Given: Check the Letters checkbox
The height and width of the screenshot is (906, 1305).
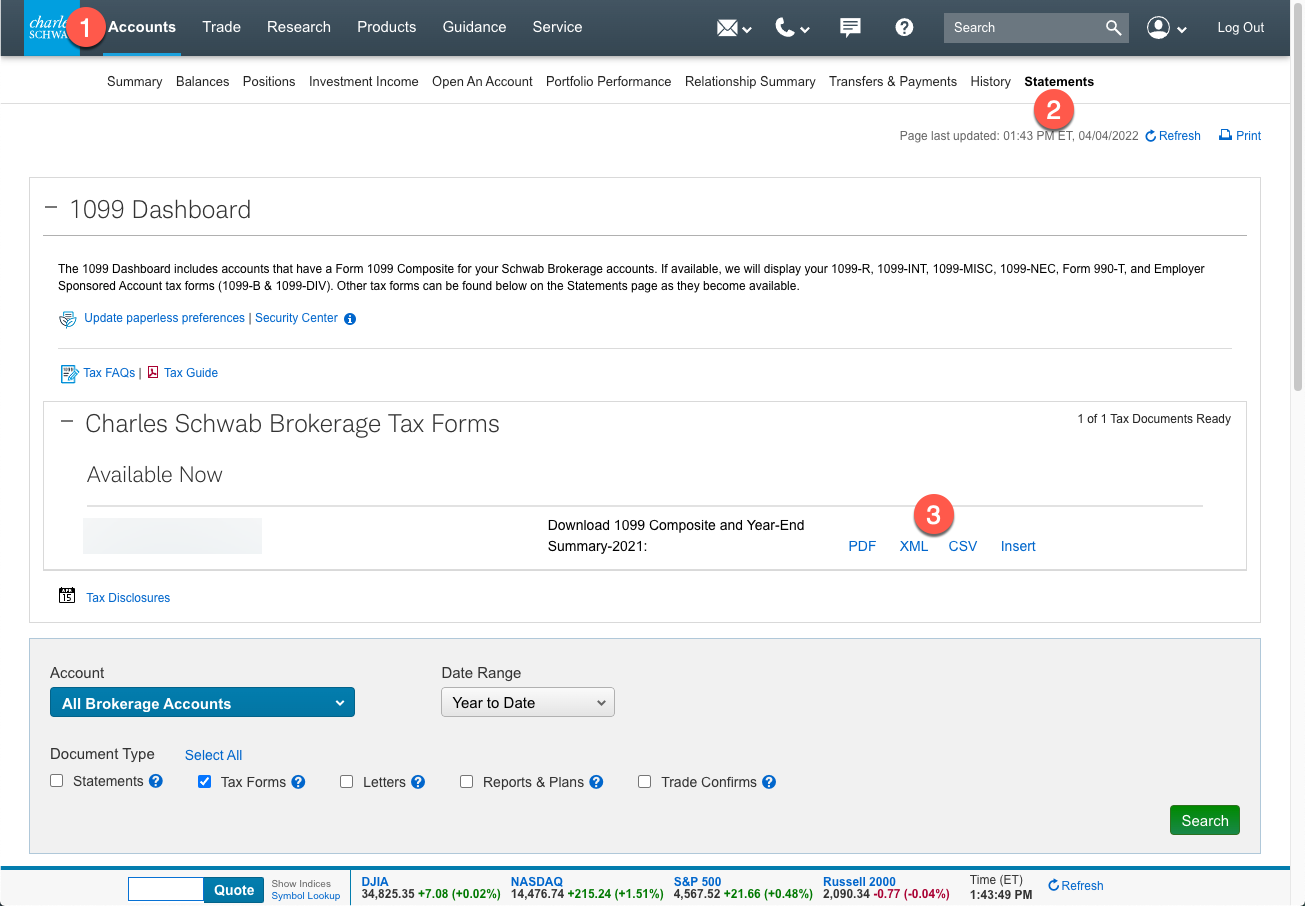Looking at the screenshot, I should 346,782.
